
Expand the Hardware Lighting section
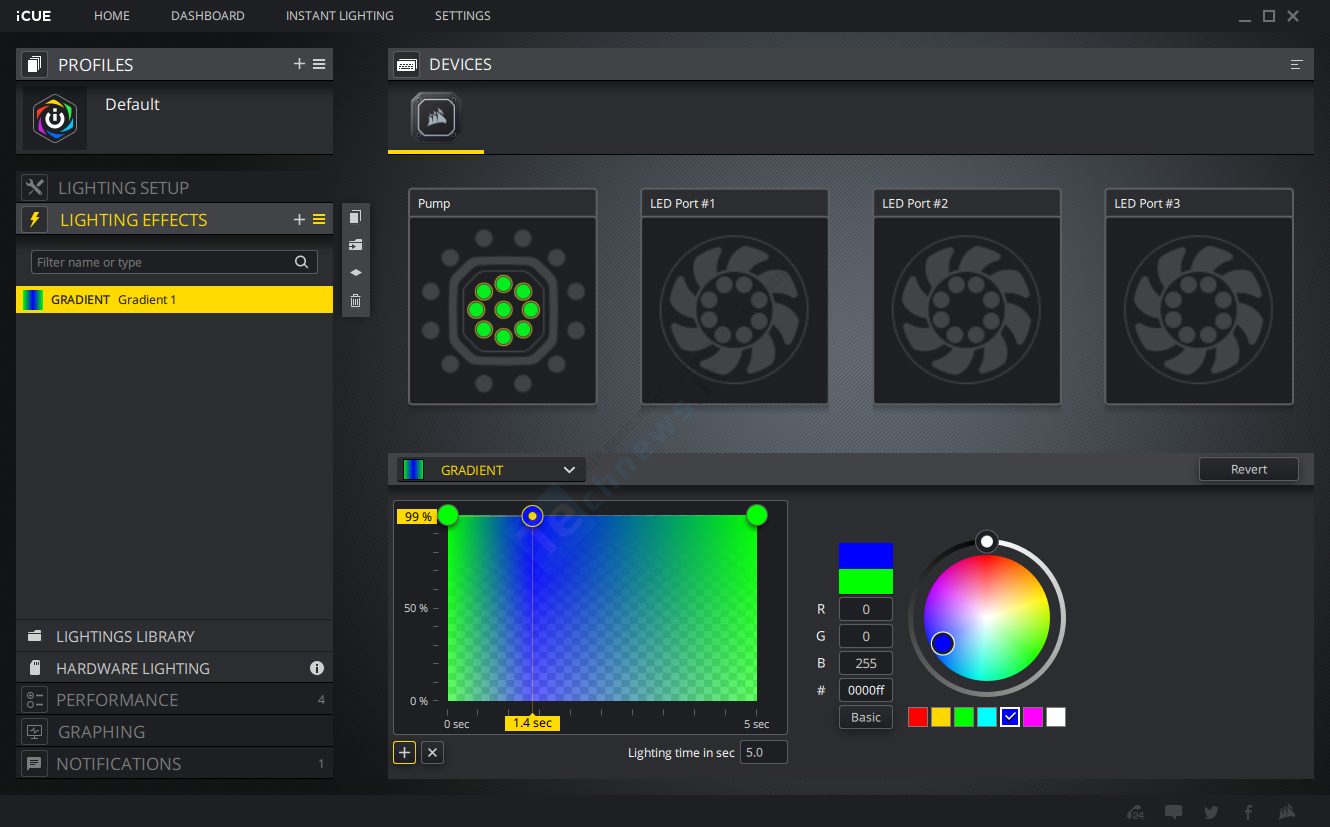pos(174,668)
